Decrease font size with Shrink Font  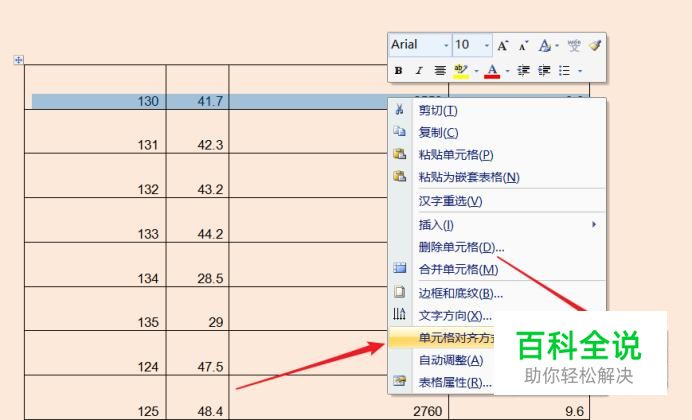[x=523, y=45]
